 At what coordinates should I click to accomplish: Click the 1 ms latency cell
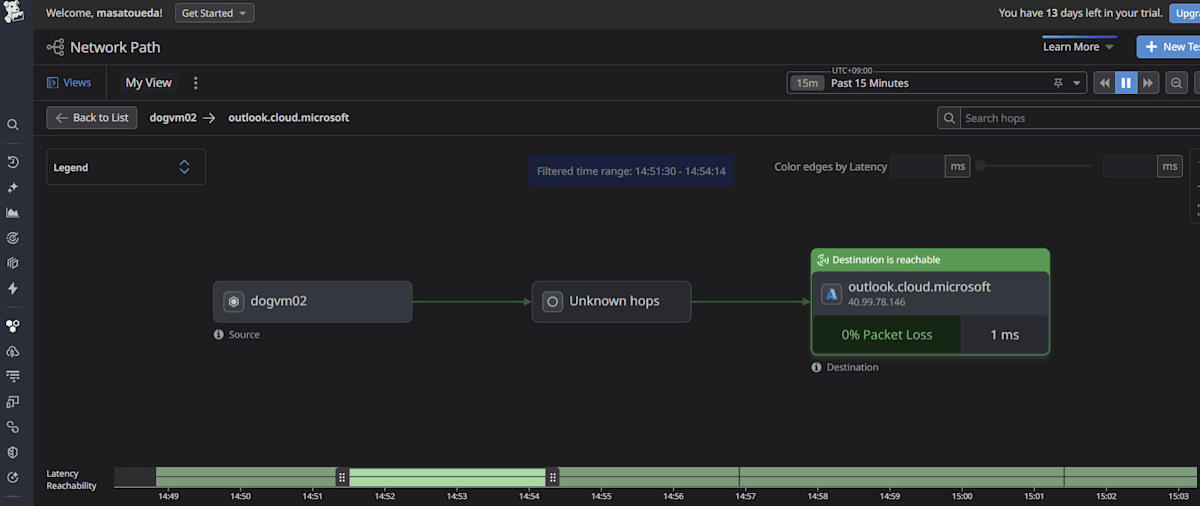[1005, 335]
